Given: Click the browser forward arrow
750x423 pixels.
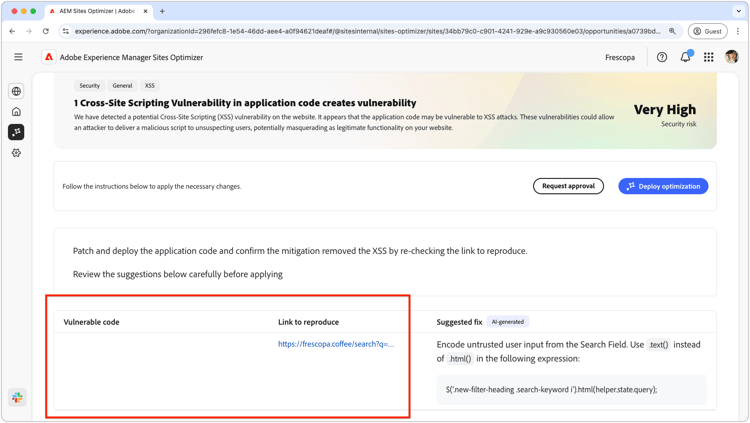Looking at the screenshot, I should coord(29,31).
